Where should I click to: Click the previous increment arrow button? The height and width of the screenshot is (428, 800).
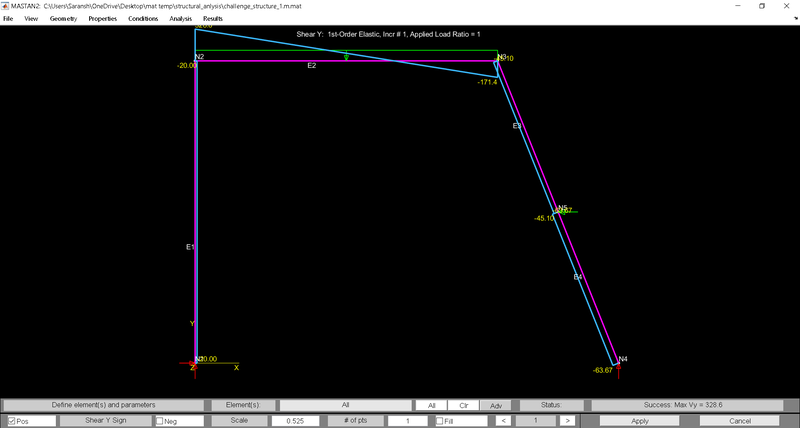[505, 421]
